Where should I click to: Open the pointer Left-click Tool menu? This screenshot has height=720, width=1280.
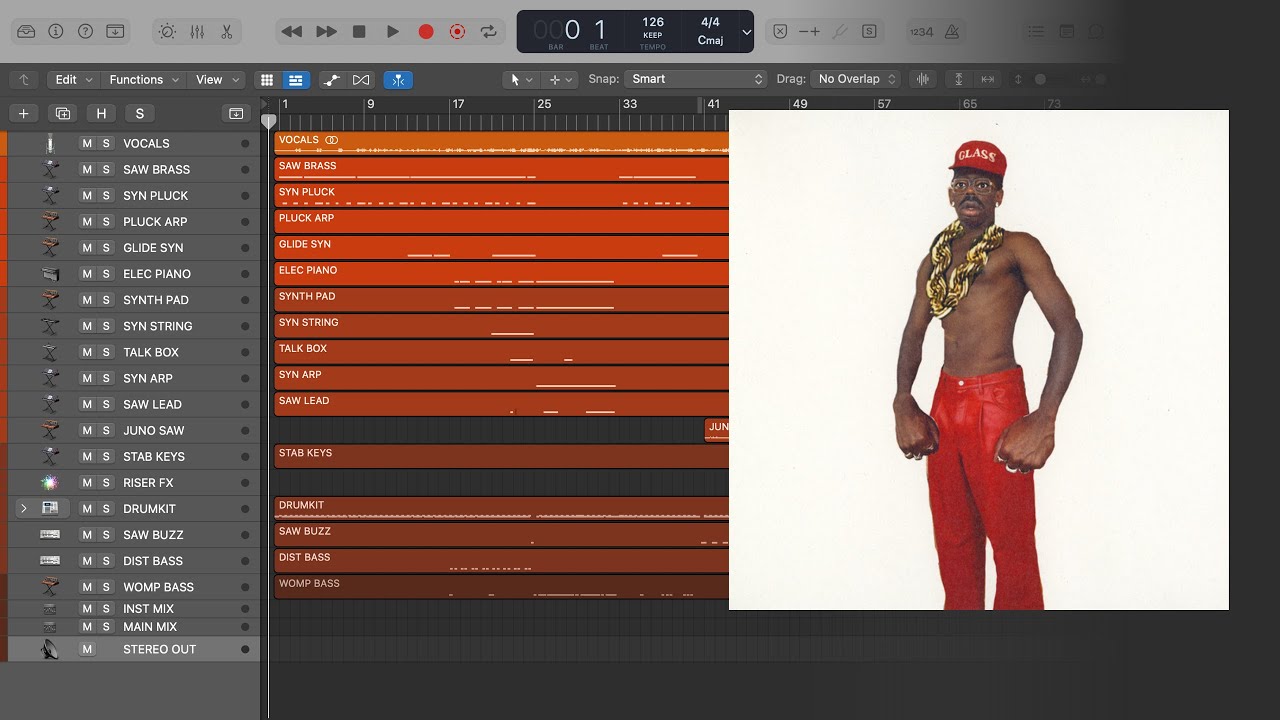[x=521, y=80]
